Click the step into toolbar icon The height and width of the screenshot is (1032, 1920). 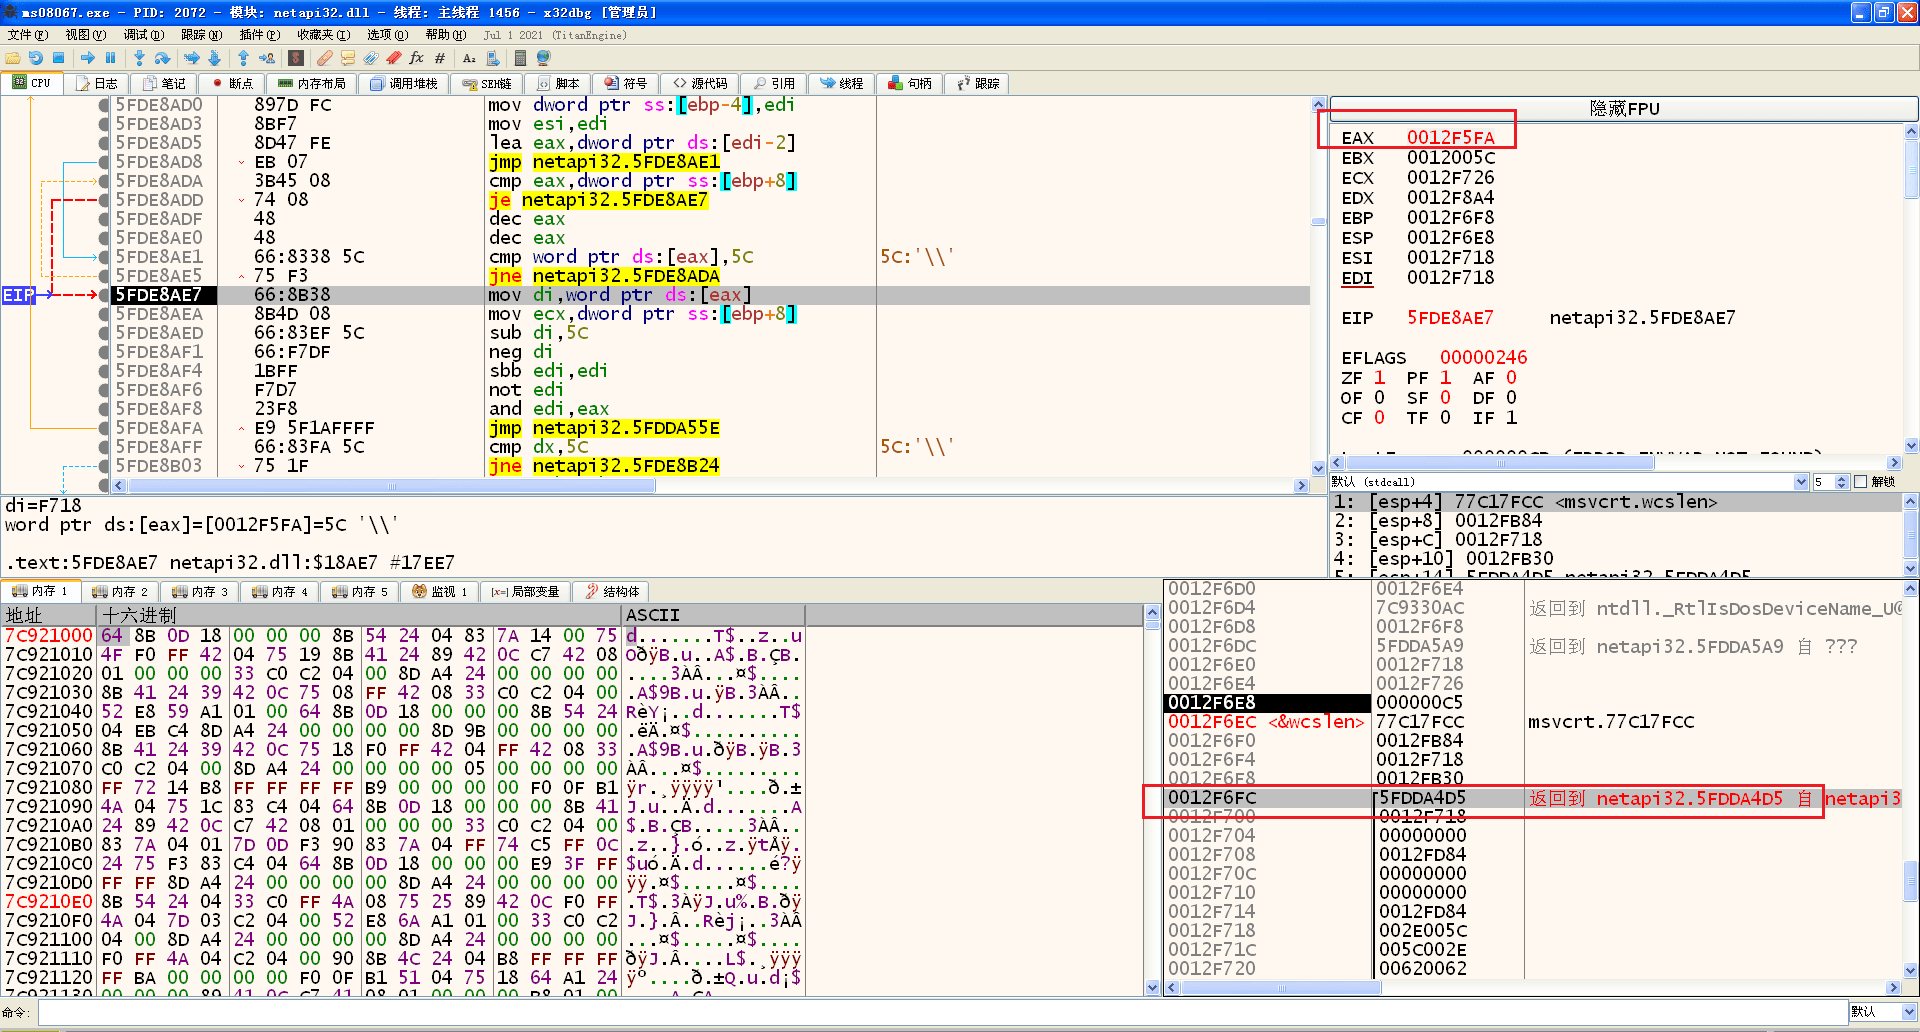tap(140, 58)
